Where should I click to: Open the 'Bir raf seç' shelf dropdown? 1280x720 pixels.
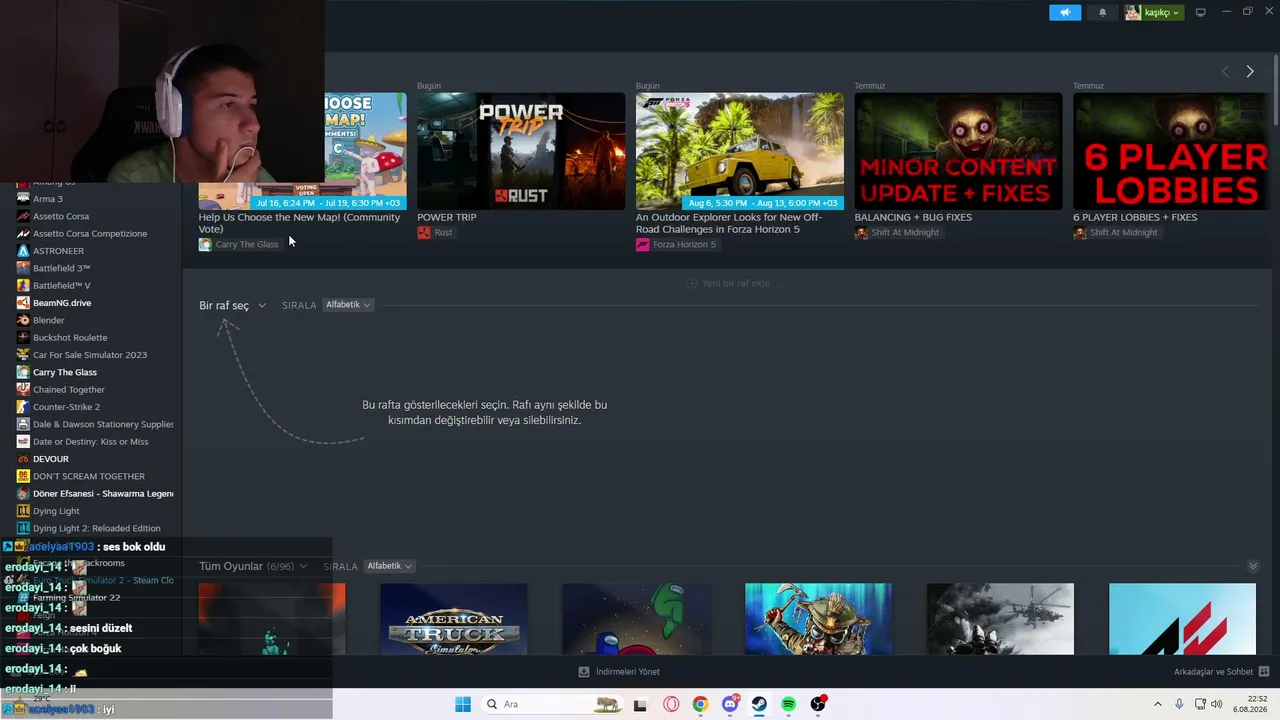232,305
